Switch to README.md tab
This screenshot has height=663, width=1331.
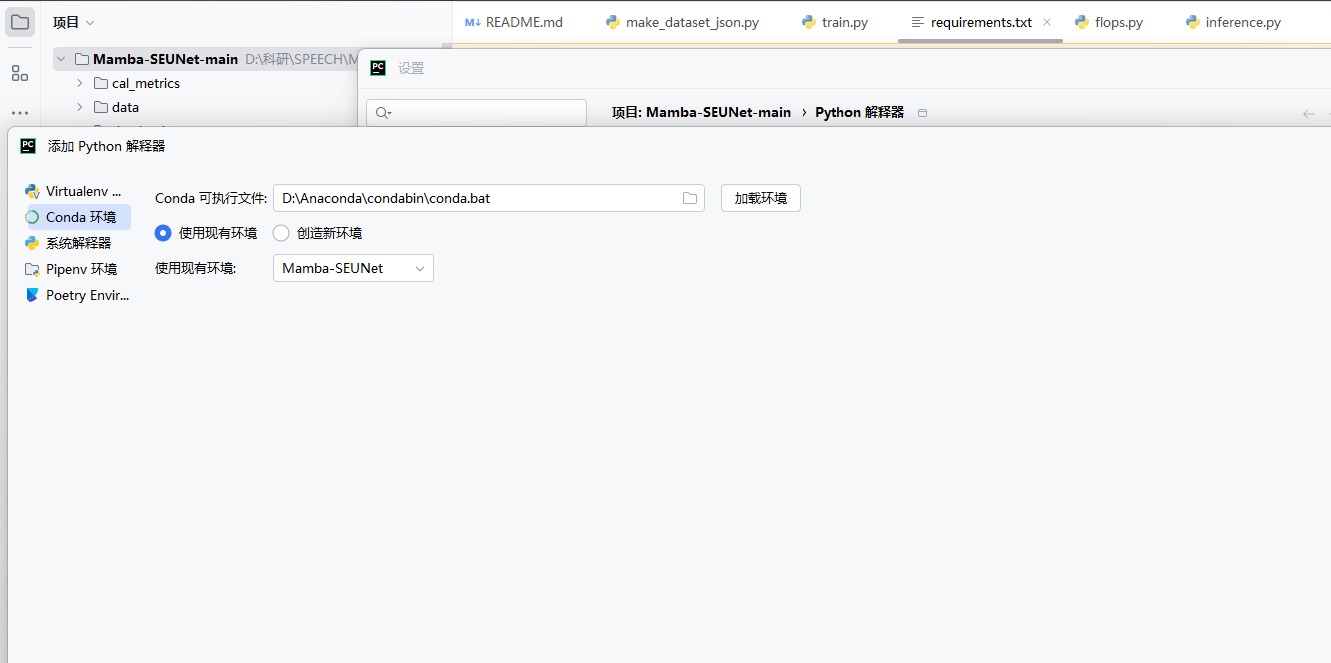point(514,22)
